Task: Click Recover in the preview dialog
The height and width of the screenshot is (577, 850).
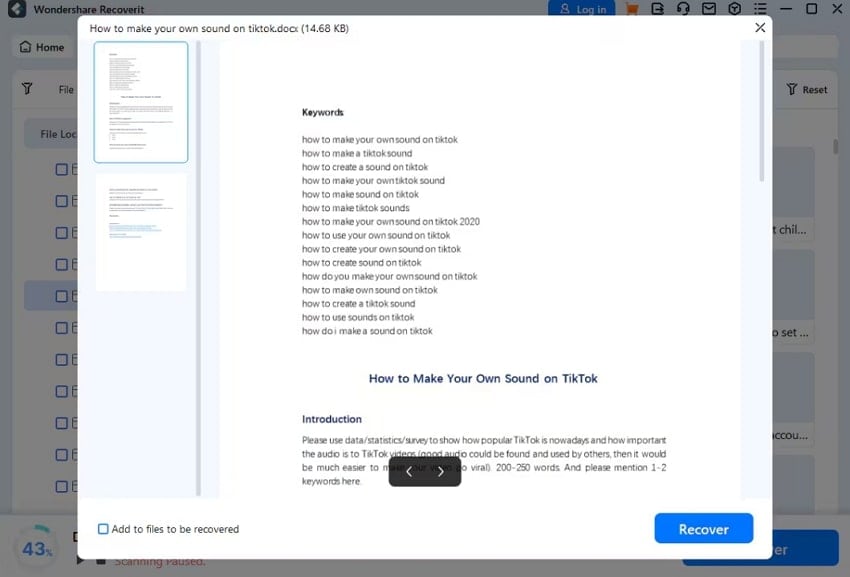Action: click(704, 529)
